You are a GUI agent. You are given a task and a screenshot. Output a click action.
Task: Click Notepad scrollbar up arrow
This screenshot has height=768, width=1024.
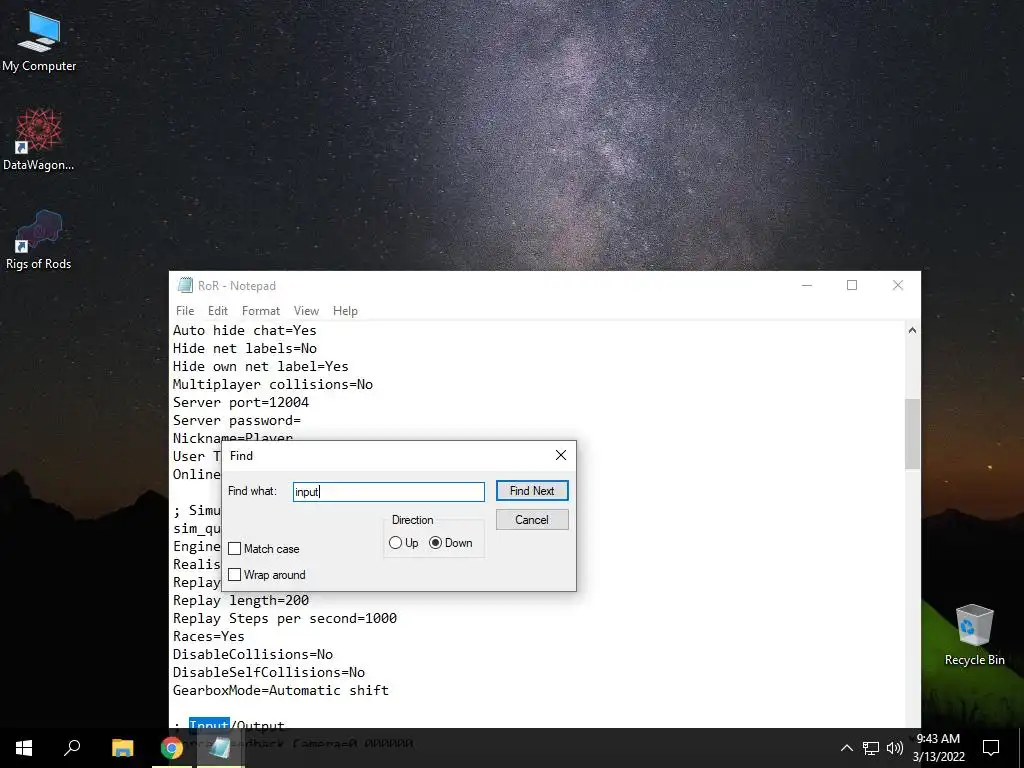click(912, 330)
